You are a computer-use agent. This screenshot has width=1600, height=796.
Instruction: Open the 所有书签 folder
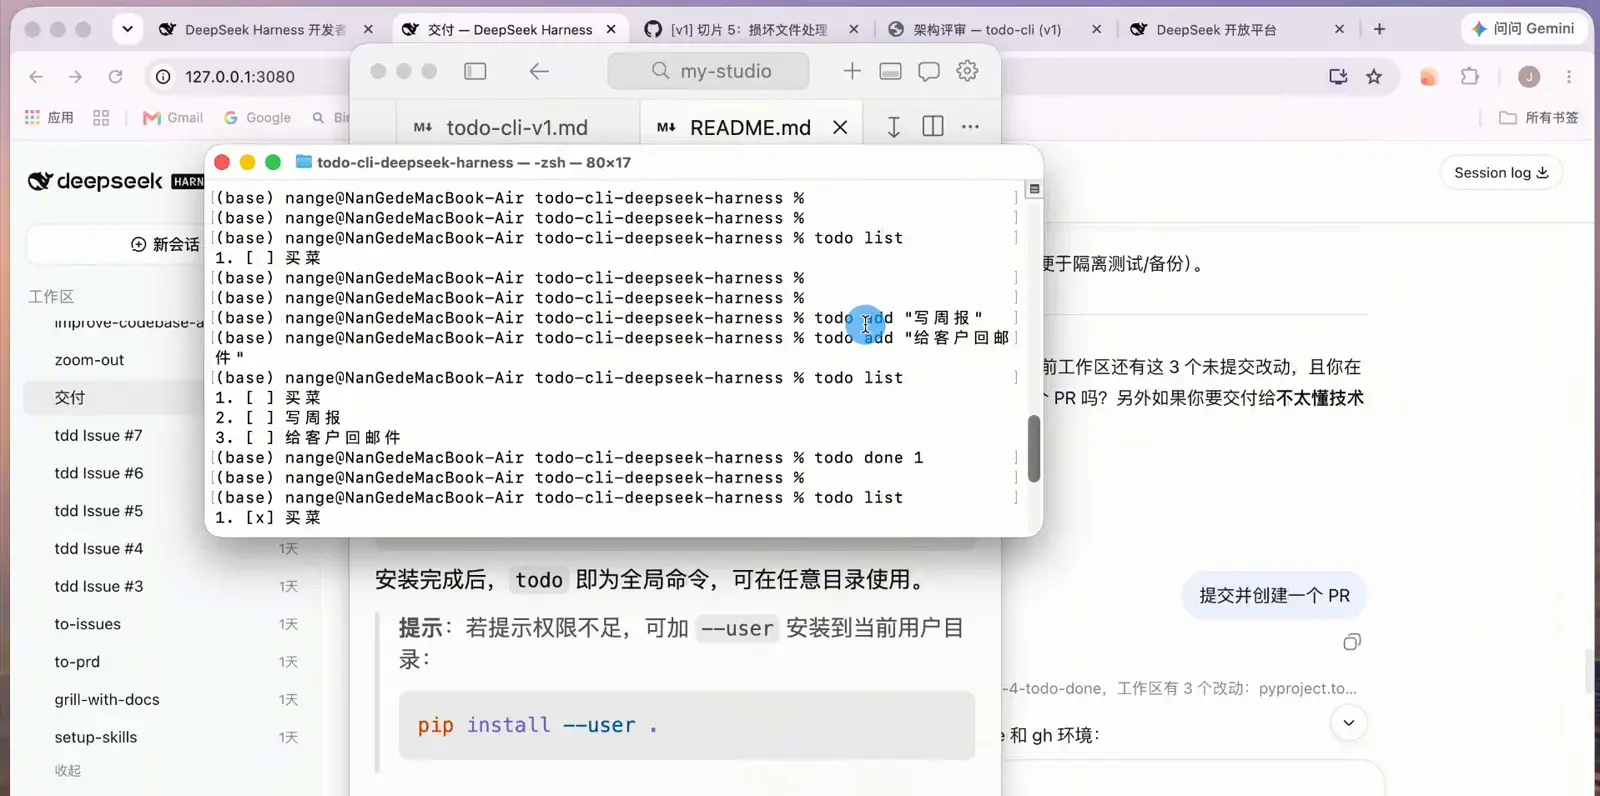tap(1538, 117)
